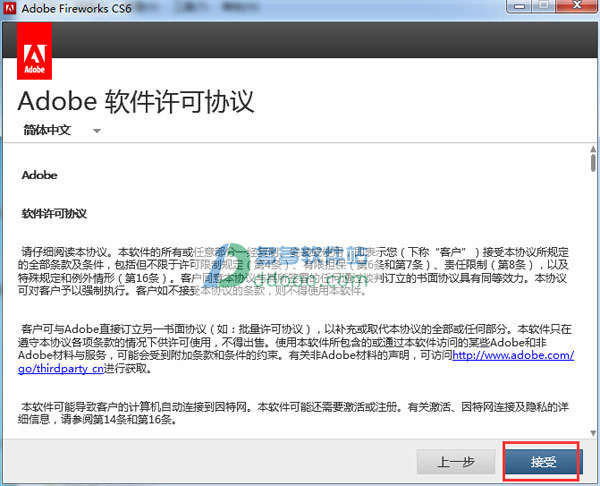This screenshot has width=600, height=486.
Task: Click the scrollbar up arrow
Action: [x=593, y=149]
